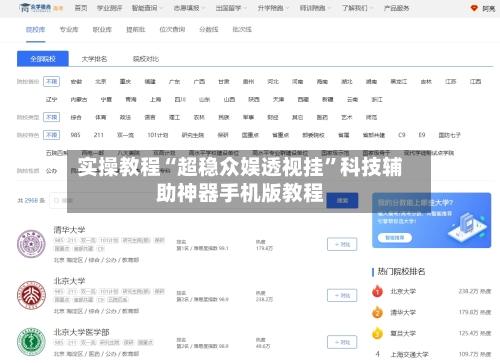Filter province by 广东

point(175,81)
